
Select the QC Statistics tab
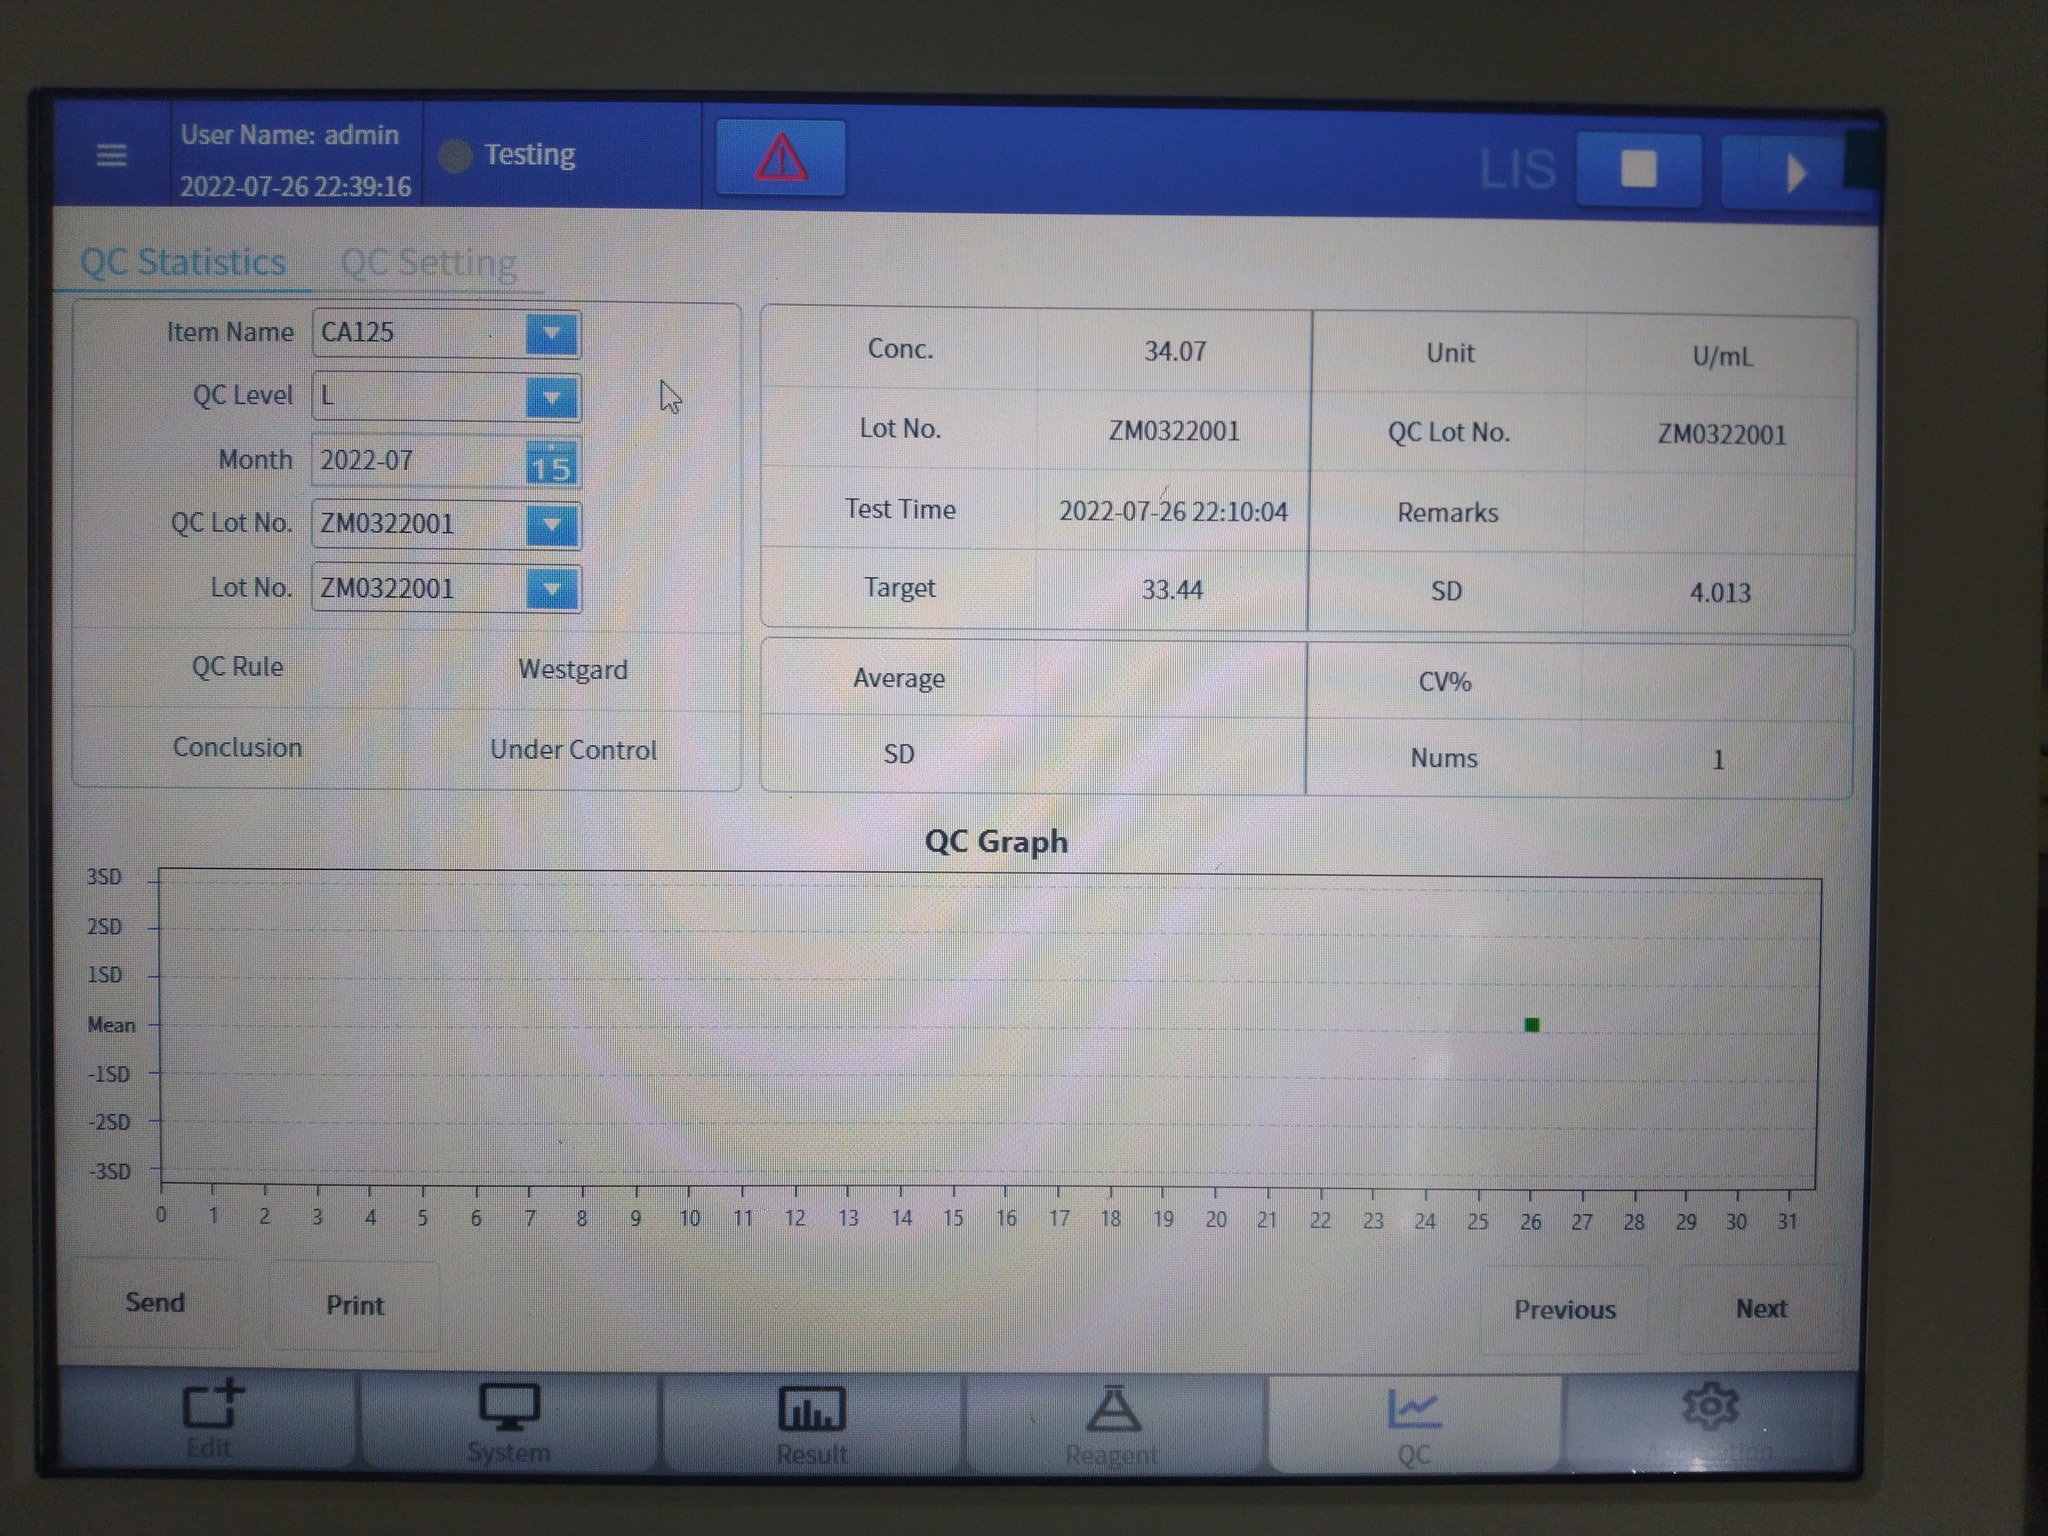183,262
